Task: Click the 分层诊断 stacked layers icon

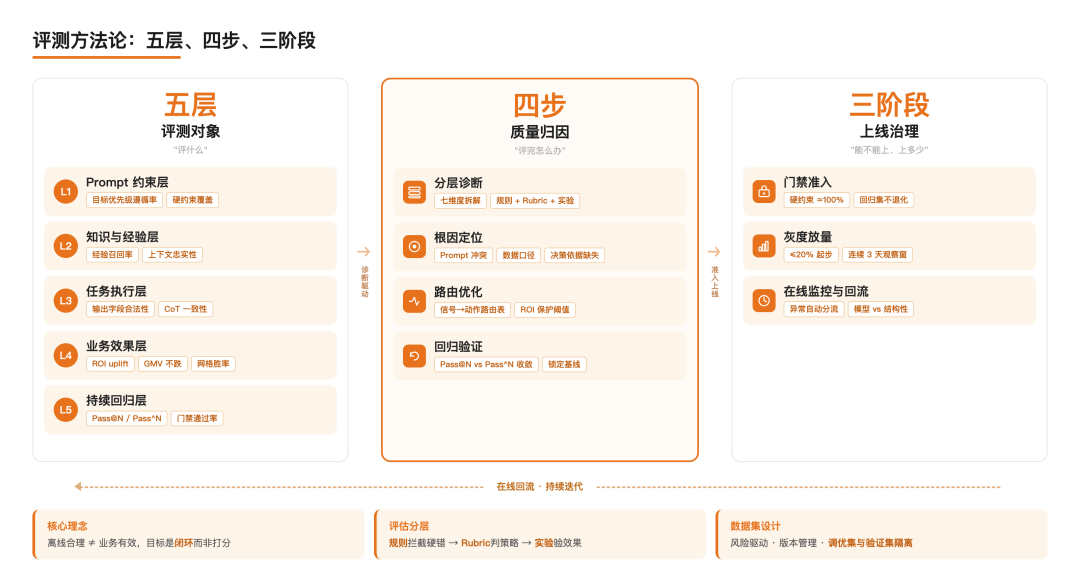Action: point(414,192)
